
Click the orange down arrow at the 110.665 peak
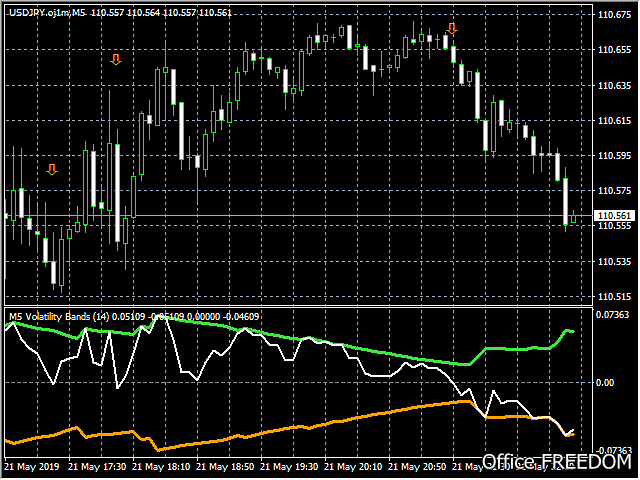[x=451, y=29]
